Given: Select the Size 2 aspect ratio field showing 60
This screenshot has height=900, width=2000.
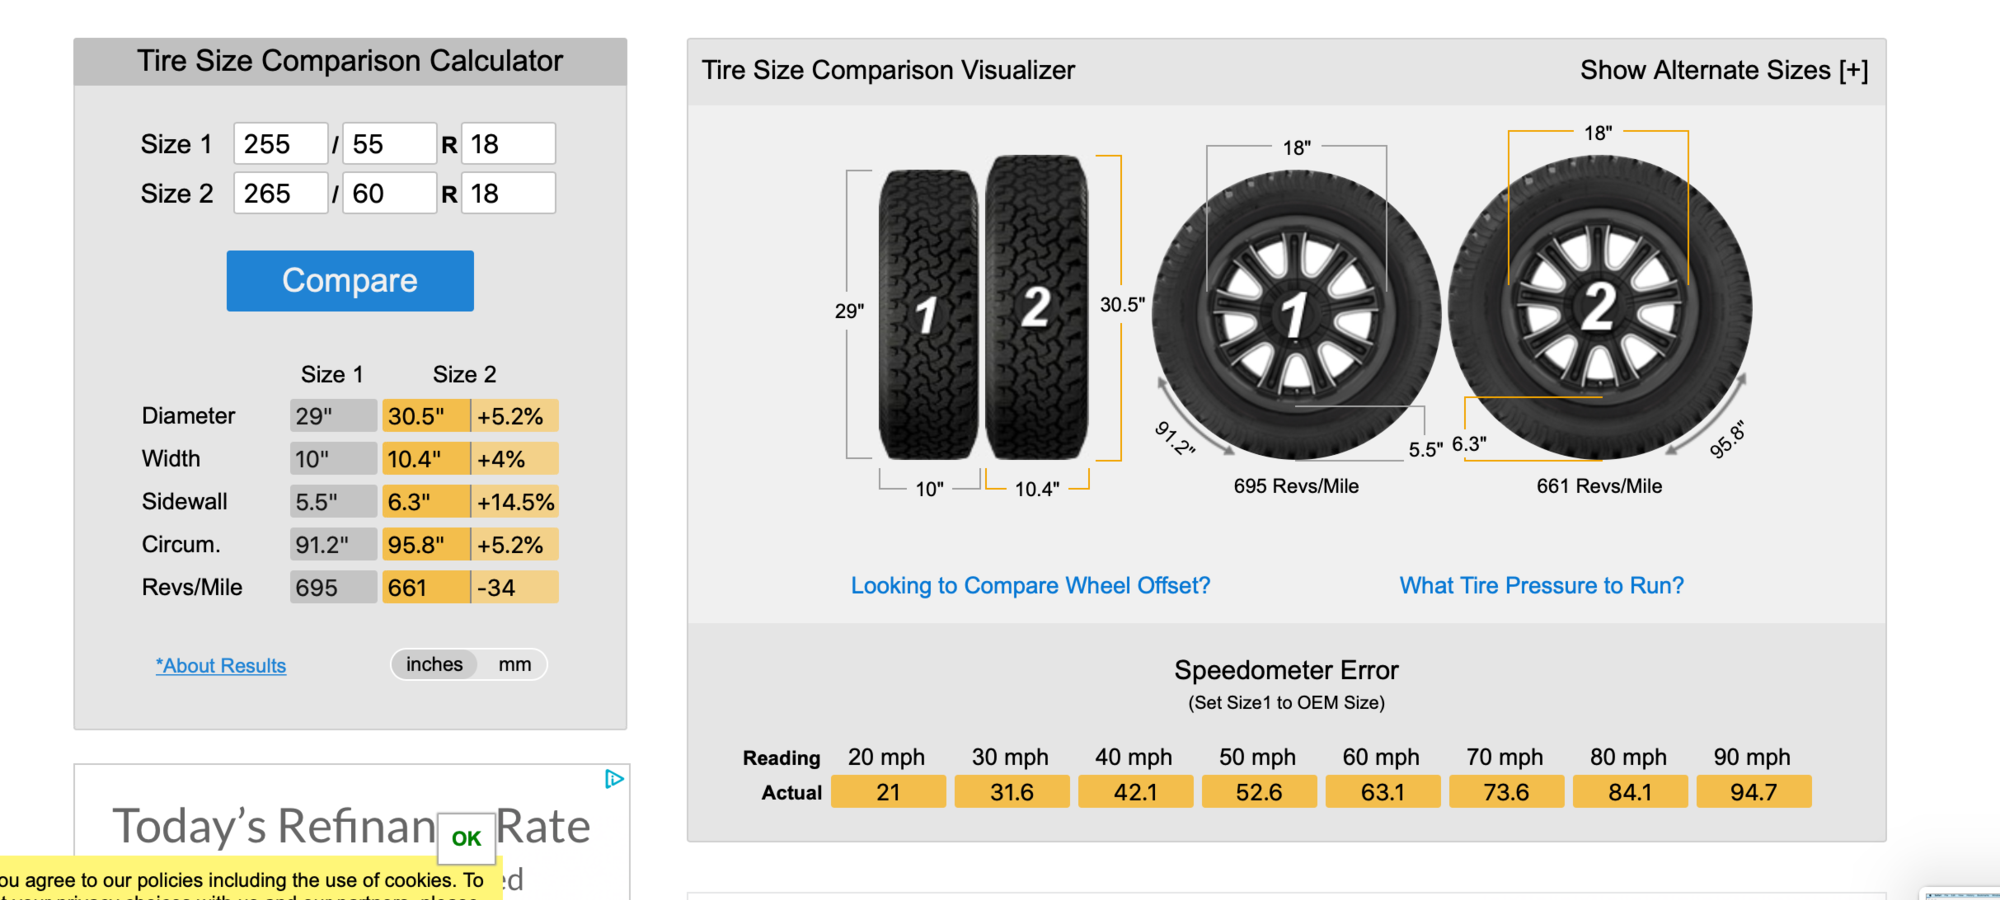Looking at the screenshot, I should (x=389, y=192).
